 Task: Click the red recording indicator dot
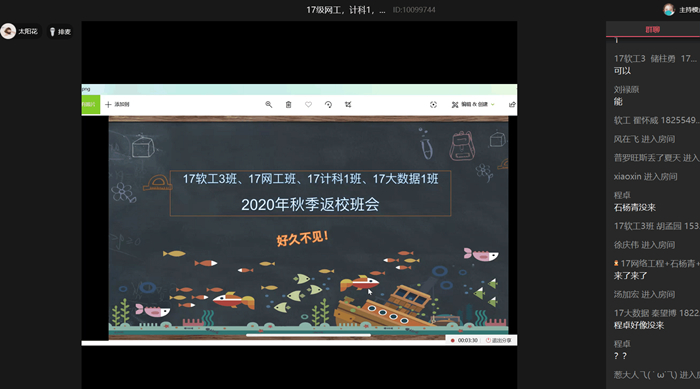[x=452, y=340]
